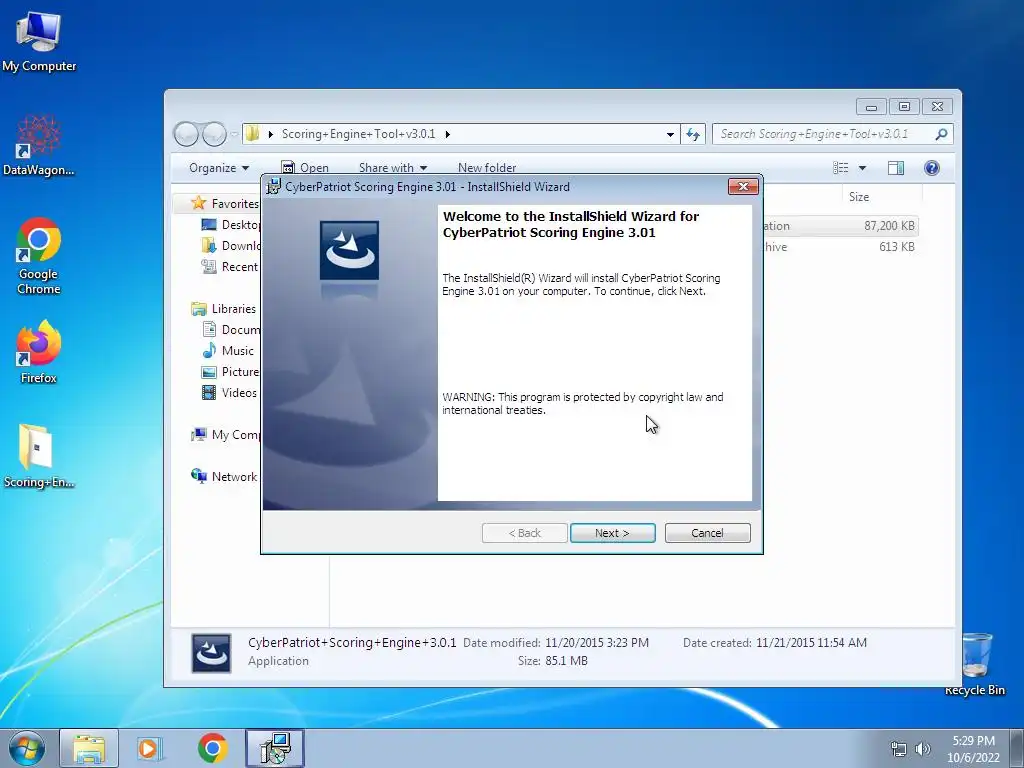Open Windows Media Player taskbar icon
This screenshot has height=768, width=1024.
tap(150, 748)
